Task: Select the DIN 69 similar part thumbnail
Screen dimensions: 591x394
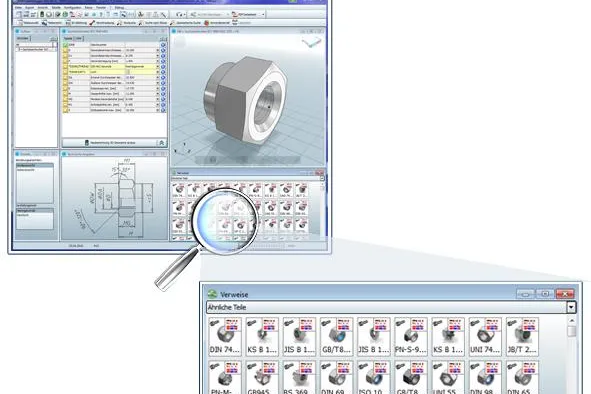Action: [337, 377]
